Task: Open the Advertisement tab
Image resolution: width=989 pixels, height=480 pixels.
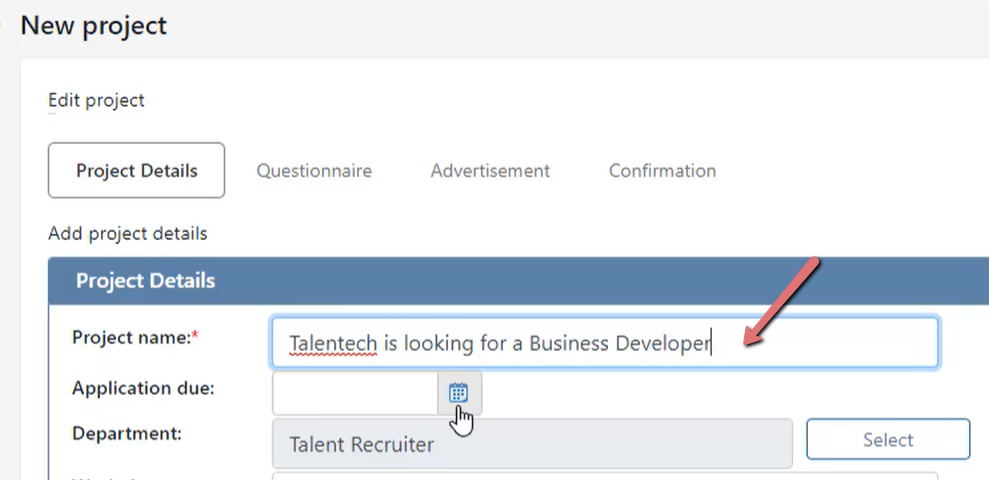Action: pos(490,170)
